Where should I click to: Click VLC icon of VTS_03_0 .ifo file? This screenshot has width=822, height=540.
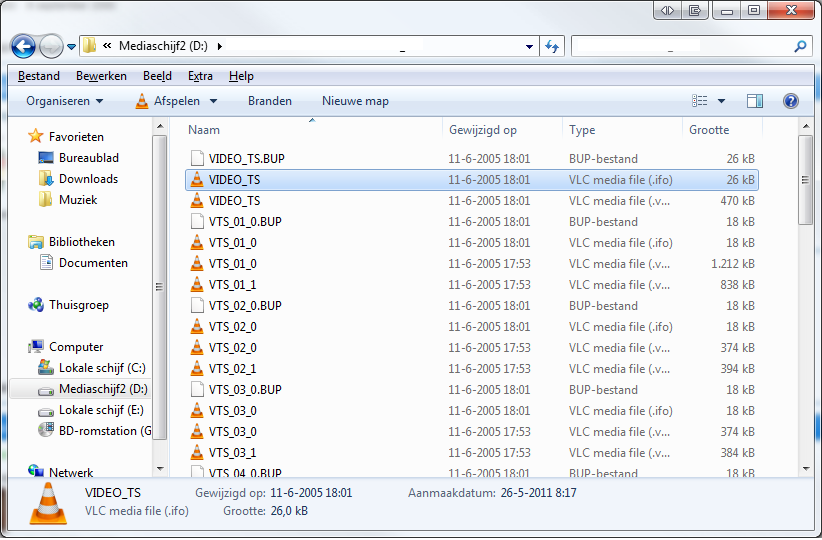pyautogui.click(x=197, y=410)
